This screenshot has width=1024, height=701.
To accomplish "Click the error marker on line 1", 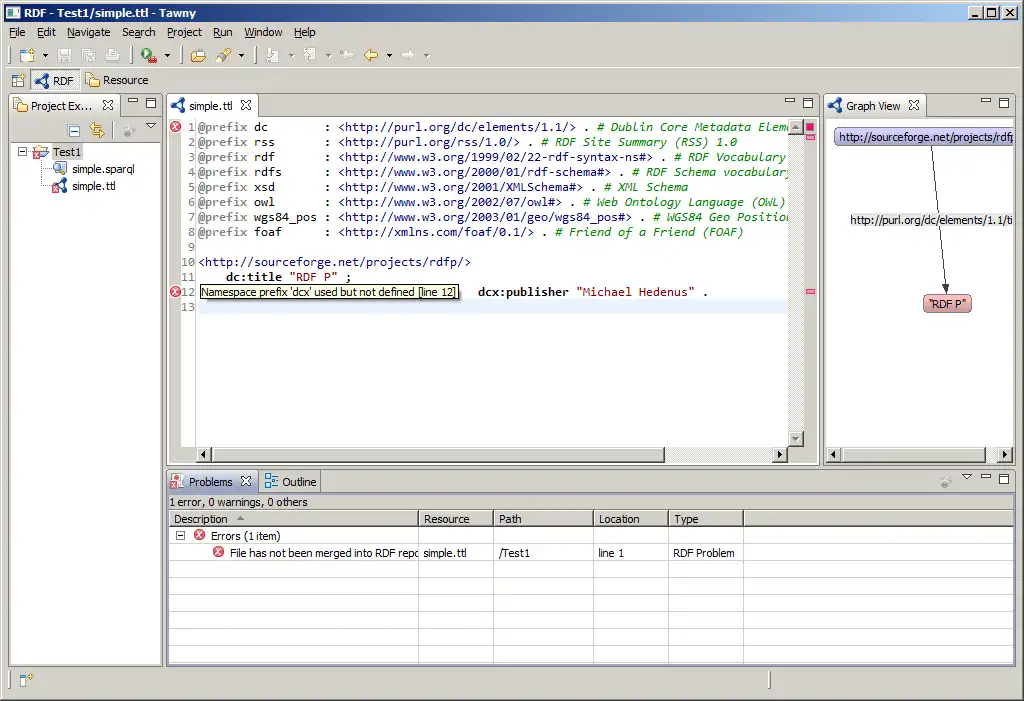I will click(176, 127).
